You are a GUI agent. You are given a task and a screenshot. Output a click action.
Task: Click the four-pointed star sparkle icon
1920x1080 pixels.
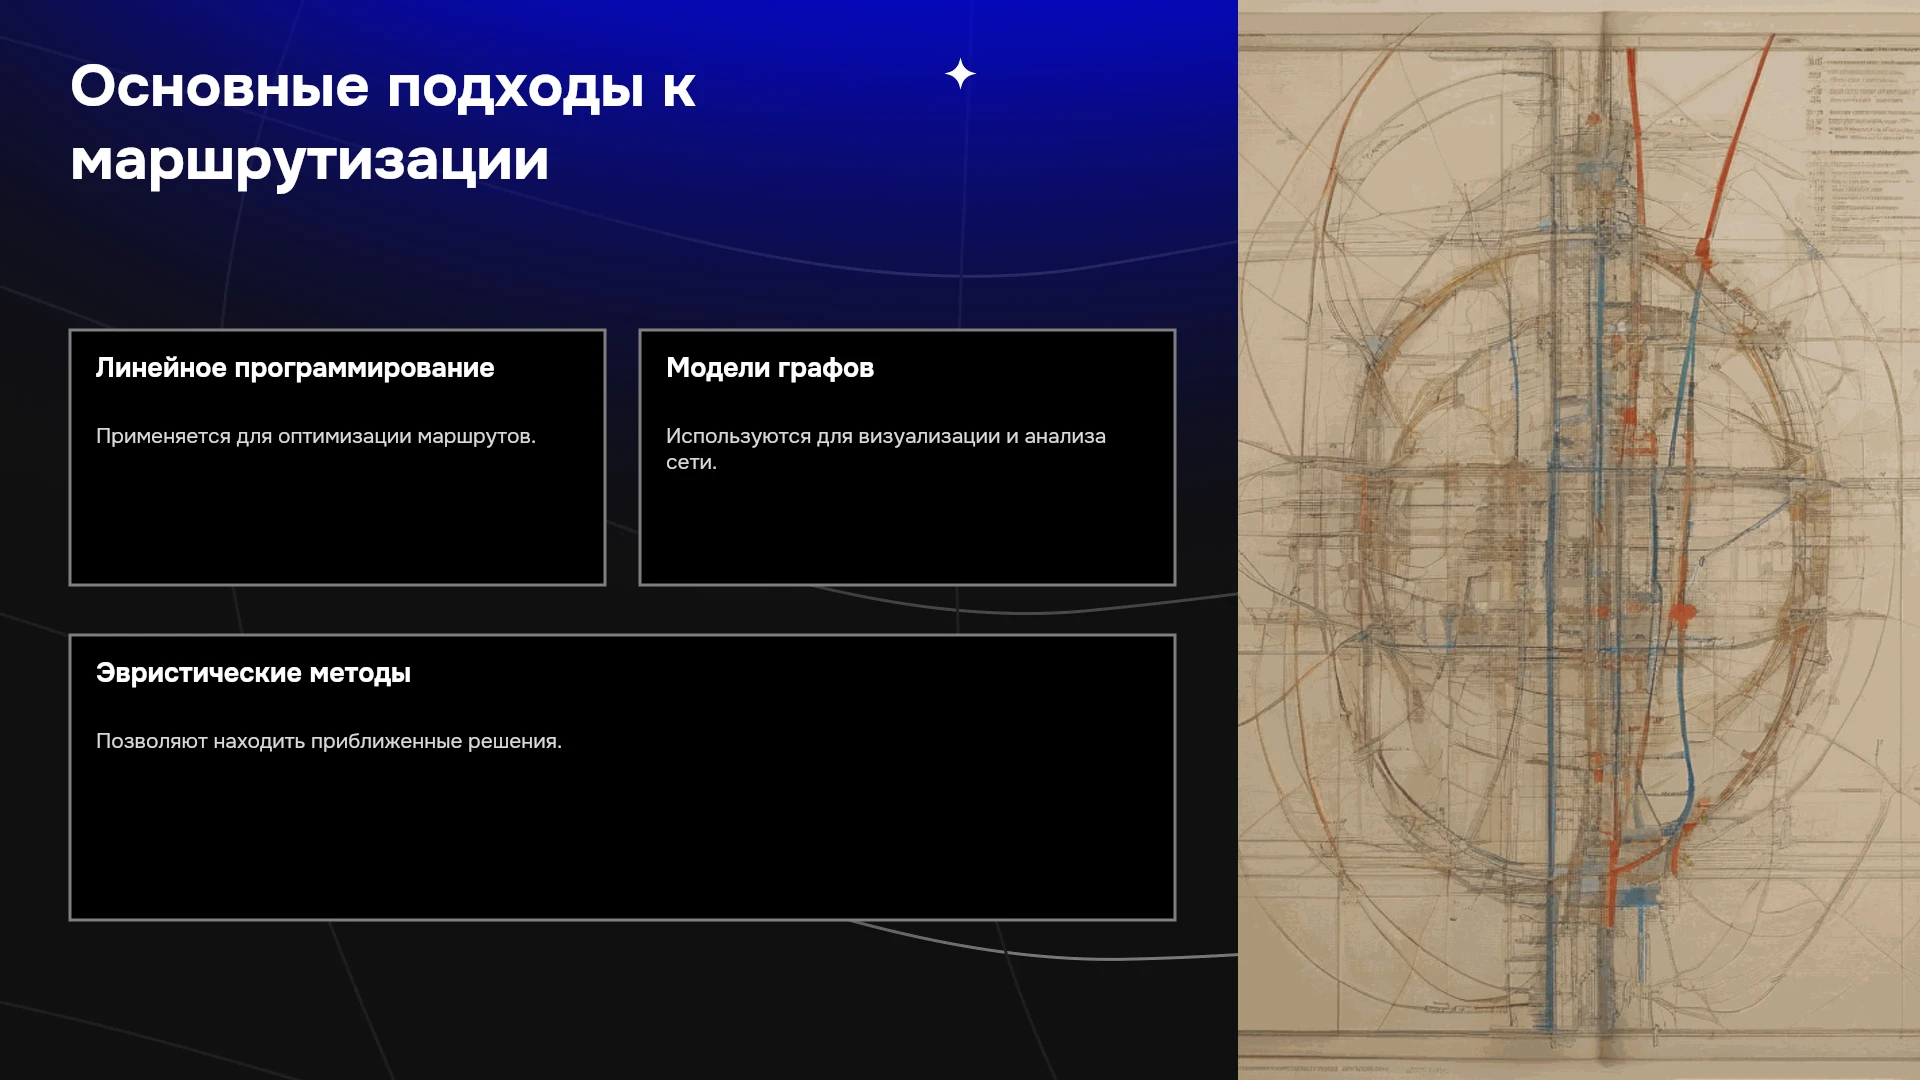pyautogui.click(x=960, y=74)
